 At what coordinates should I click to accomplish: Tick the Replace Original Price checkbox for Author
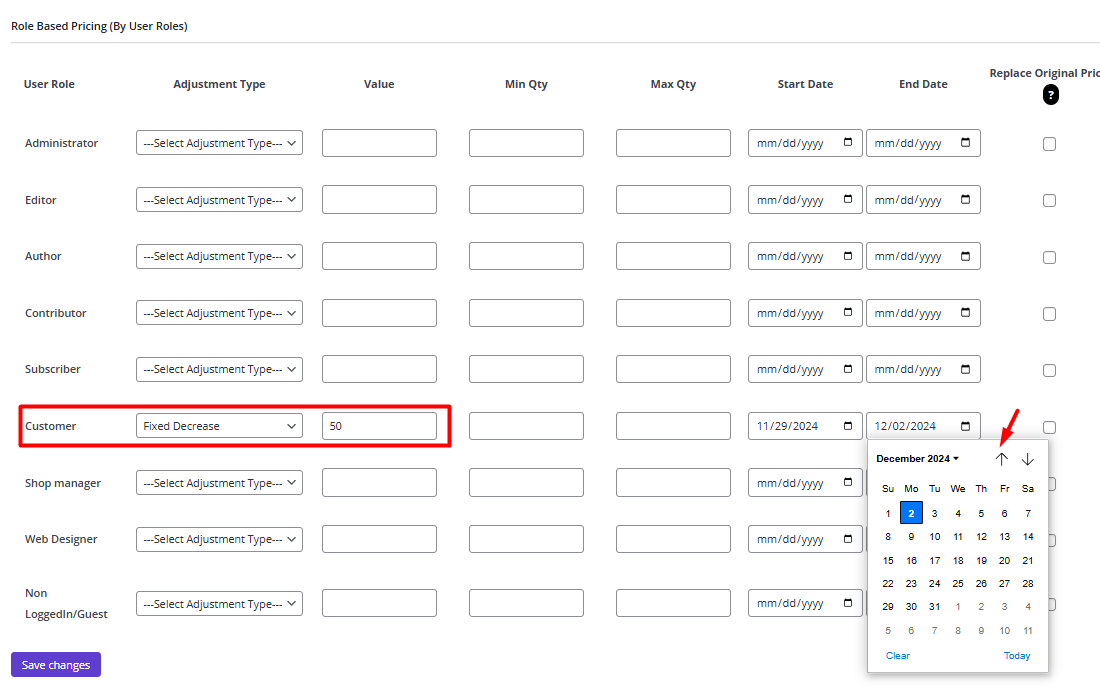(1049, 257)
